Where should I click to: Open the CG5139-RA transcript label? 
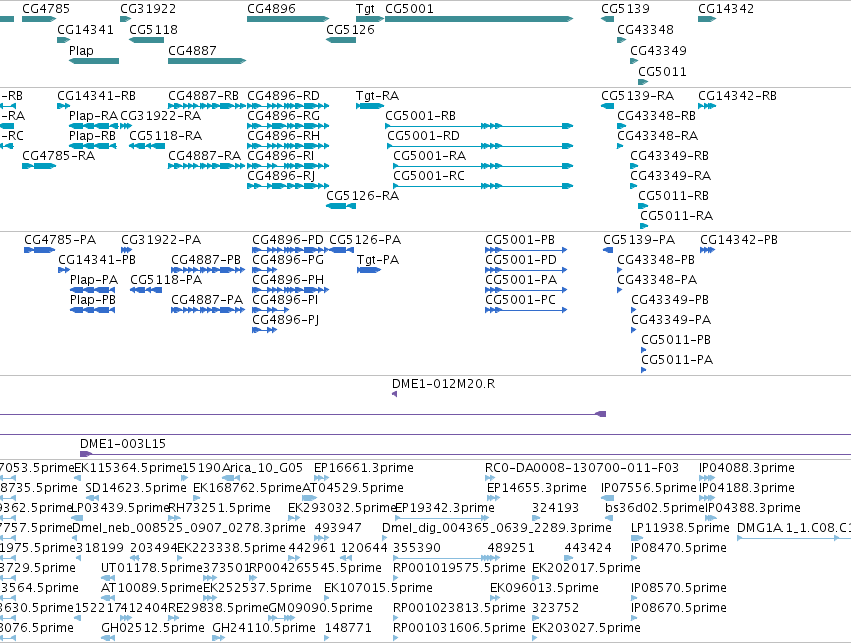[638, 96]
